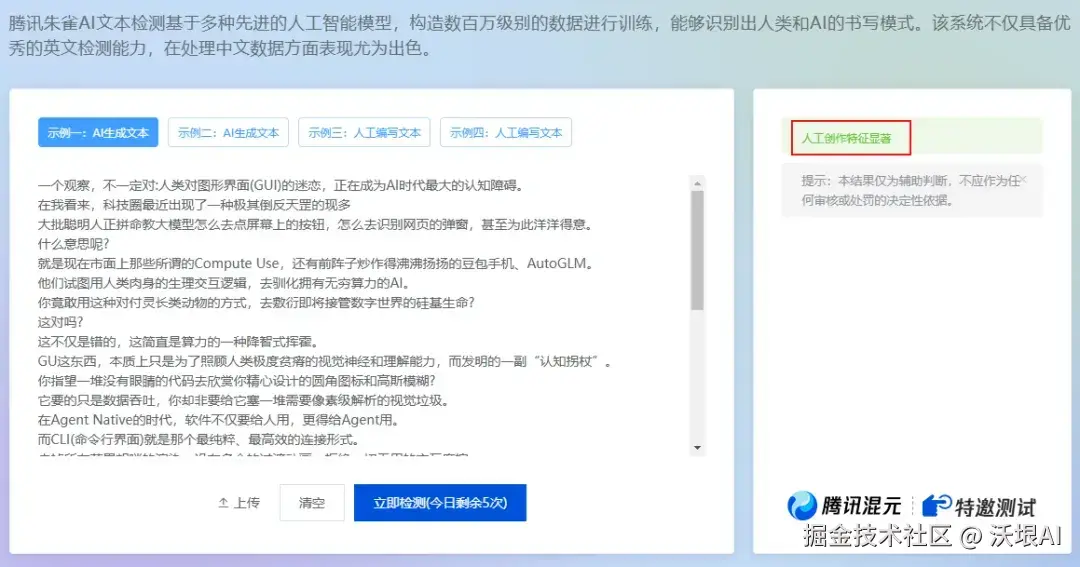Click the line starting with 这不仅是错的
1080x567 pixels.
tap(178, 342)
